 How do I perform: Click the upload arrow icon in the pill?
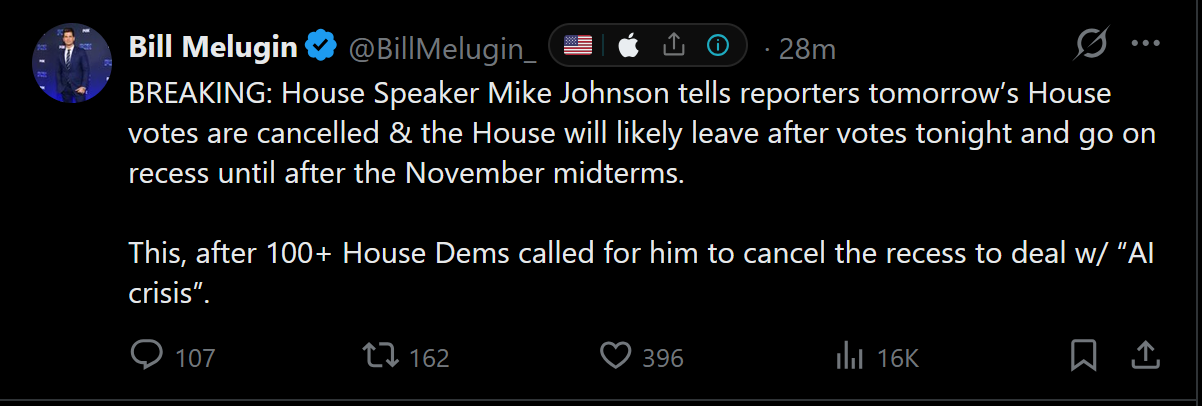click(x=674, y=45)
